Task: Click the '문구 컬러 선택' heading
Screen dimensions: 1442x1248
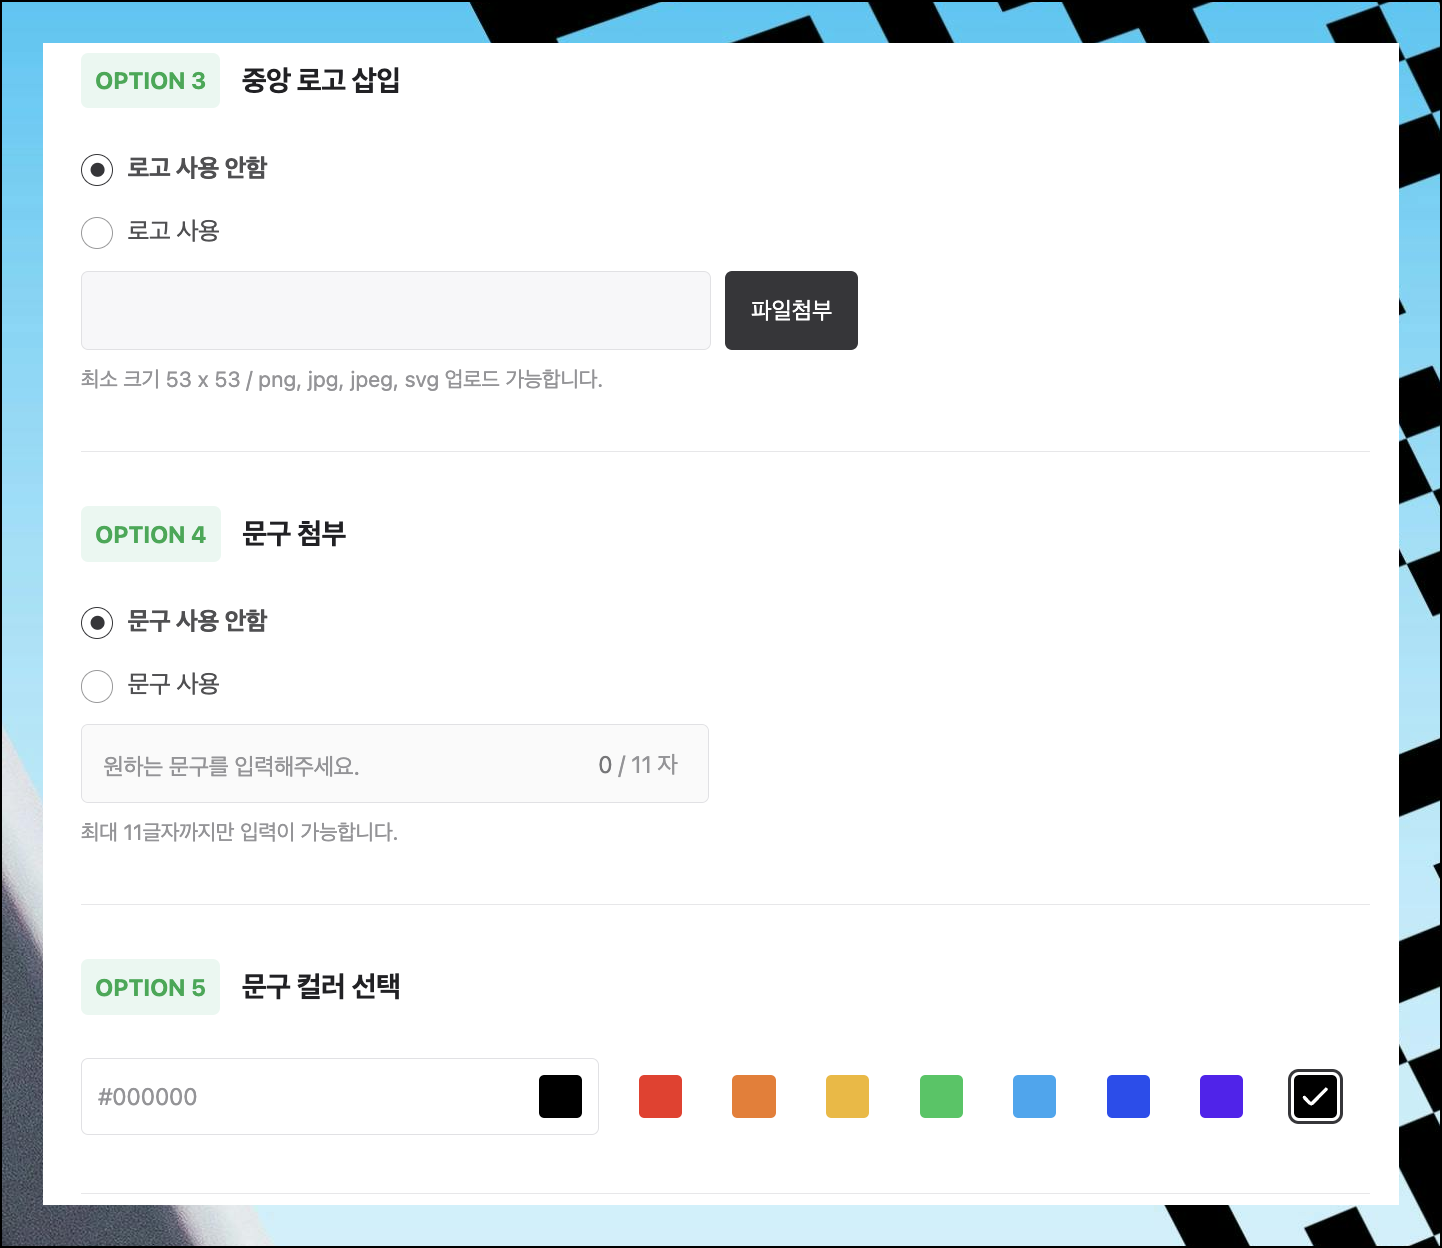Action: tap(321, 986)
